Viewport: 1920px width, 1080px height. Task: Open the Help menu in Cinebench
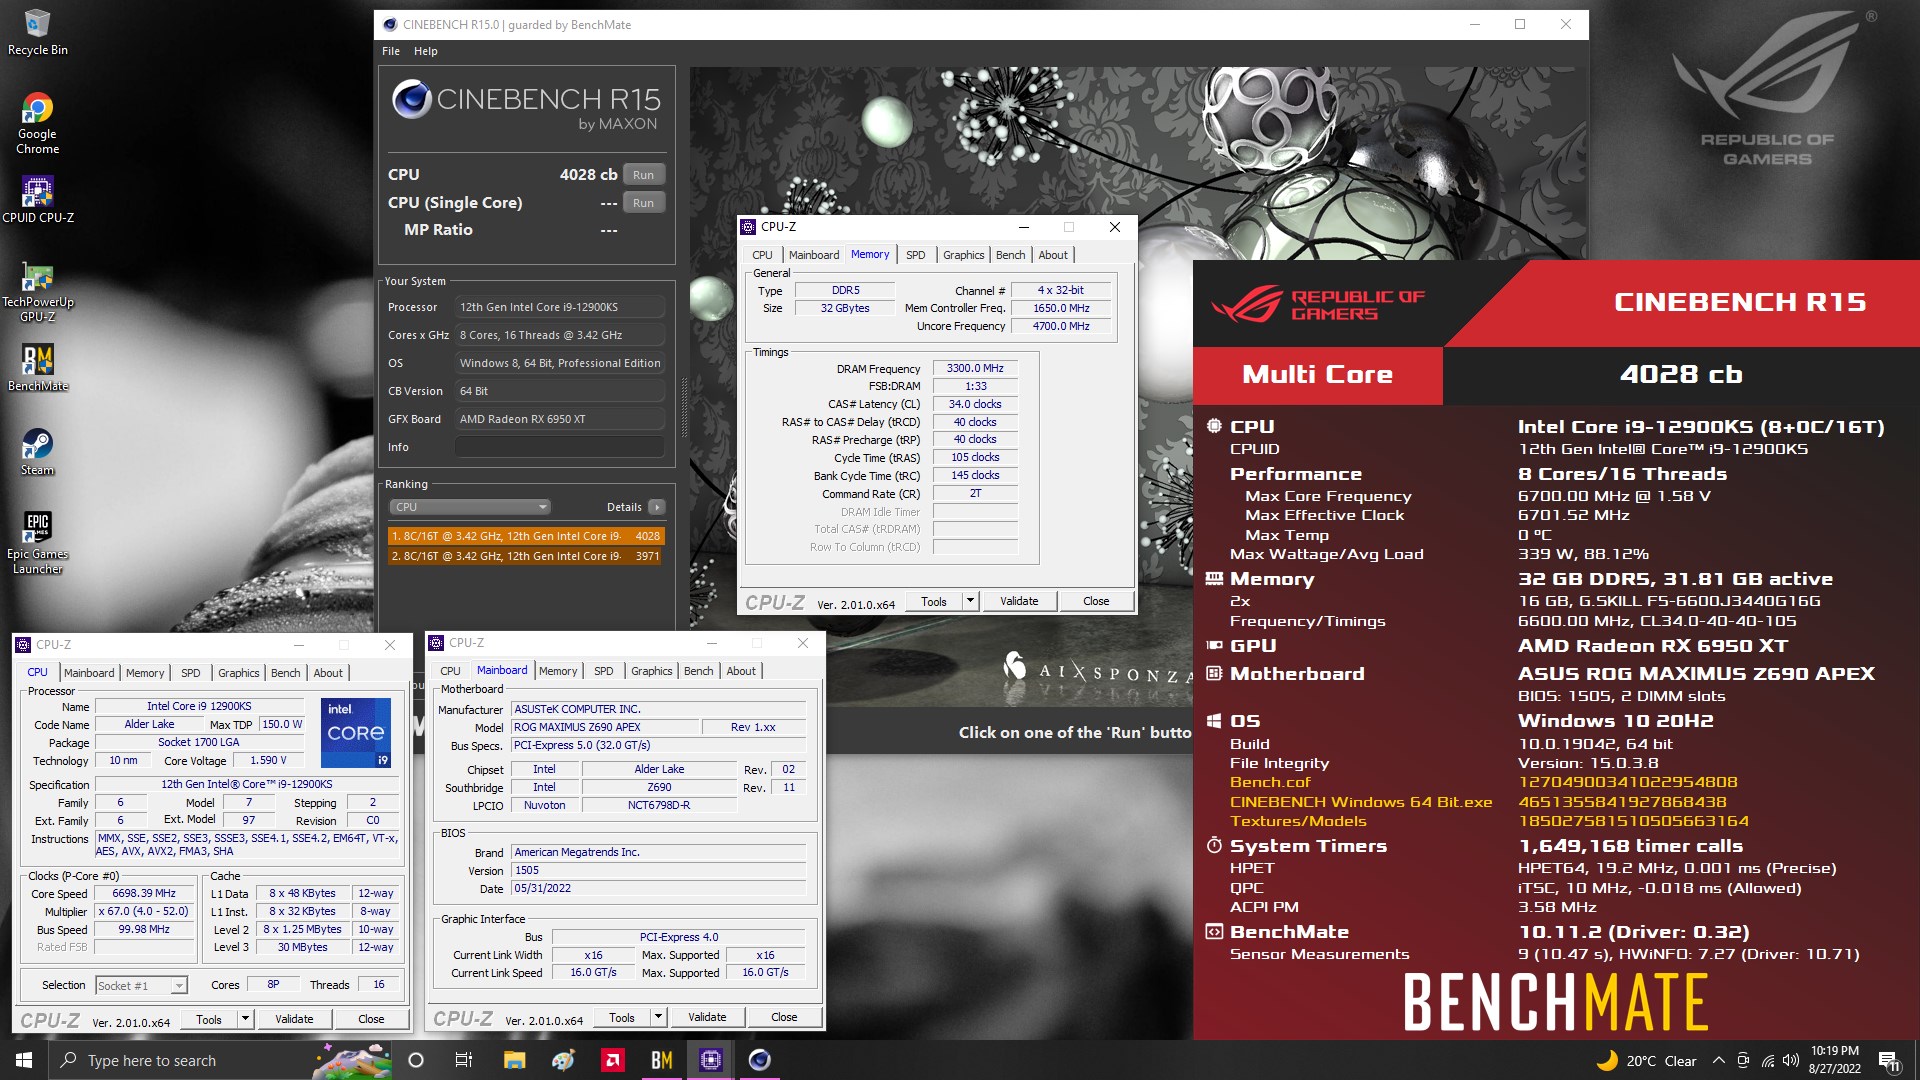click(x=426, y=51)
